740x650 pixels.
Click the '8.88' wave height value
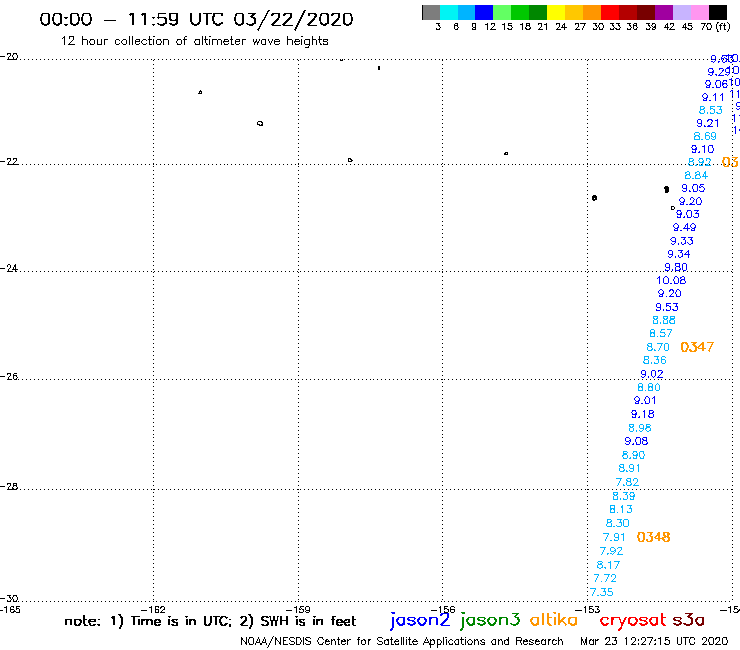tap(664, 321)
